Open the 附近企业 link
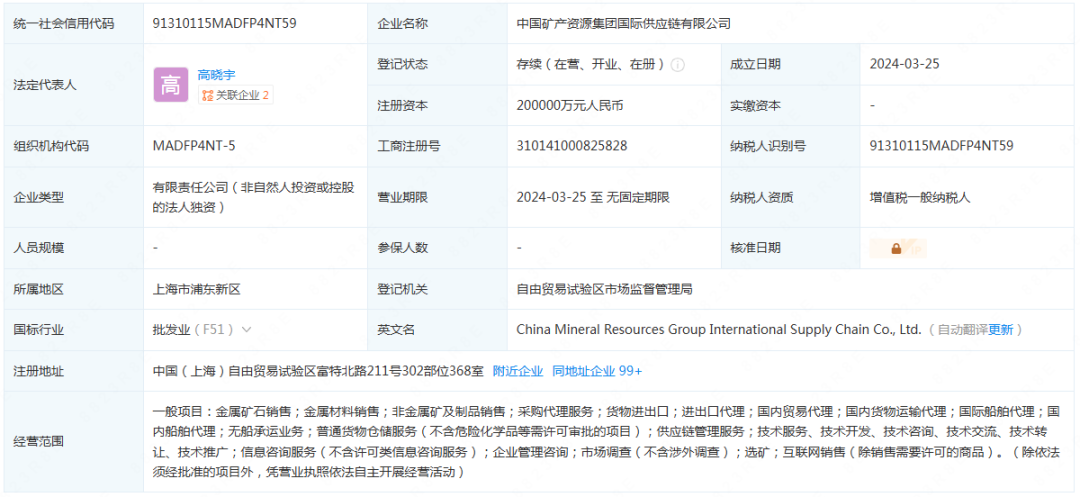1080x497 pixels. point(518,371)
